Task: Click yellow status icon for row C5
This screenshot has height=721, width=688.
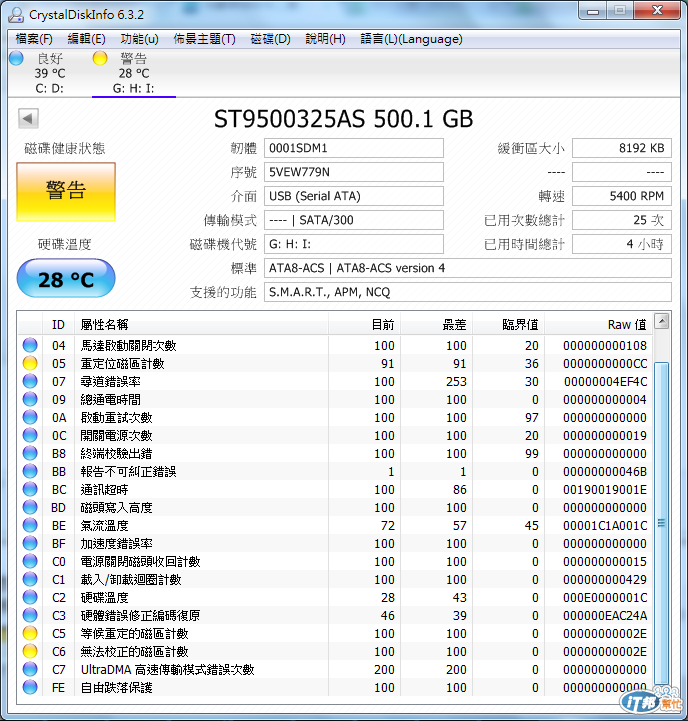Action: [30, 633]
